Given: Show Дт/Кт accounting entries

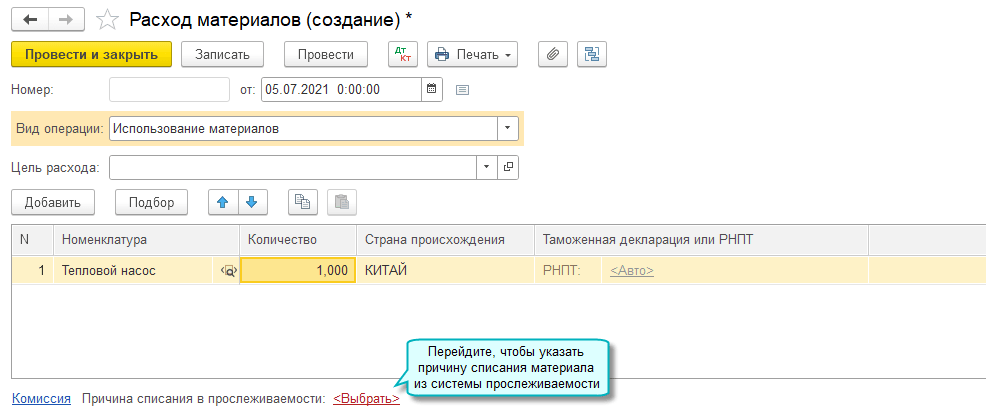Looking at the screenshot, I should click(402, 54).
